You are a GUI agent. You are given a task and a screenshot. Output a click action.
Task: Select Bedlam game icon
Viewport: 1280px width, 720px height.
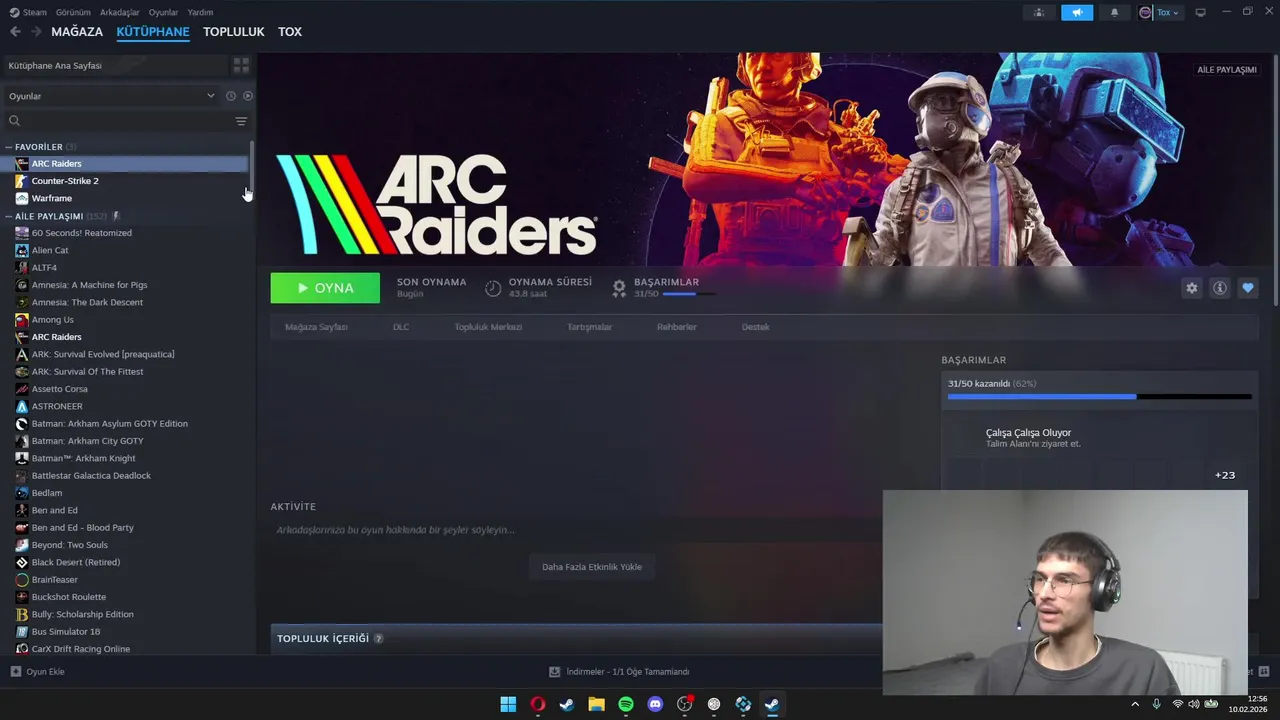coord(22,493)
